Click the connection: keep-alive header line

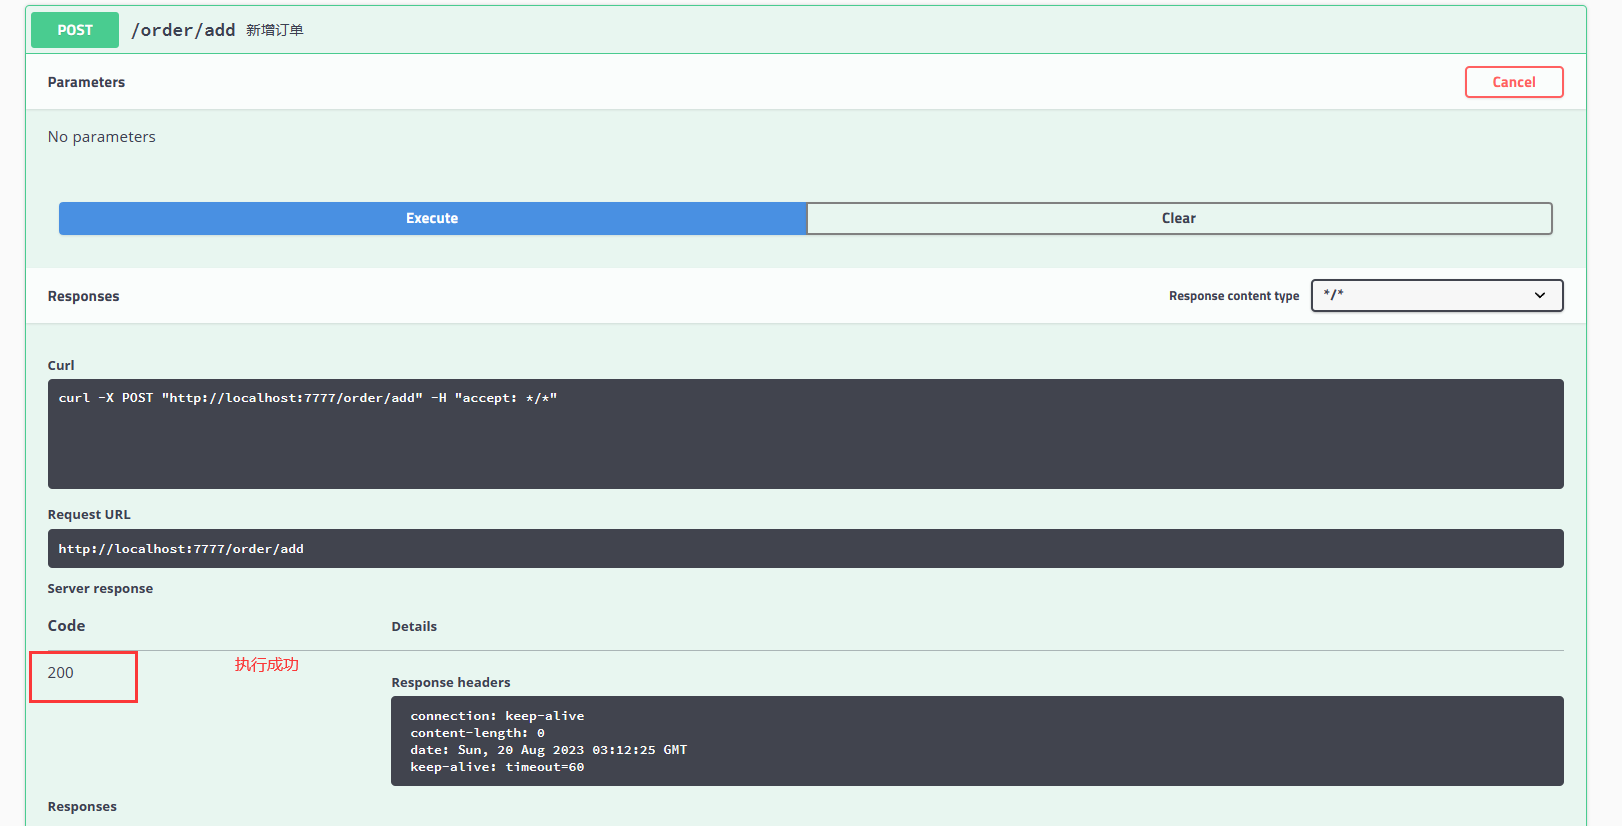click(497, 716)
